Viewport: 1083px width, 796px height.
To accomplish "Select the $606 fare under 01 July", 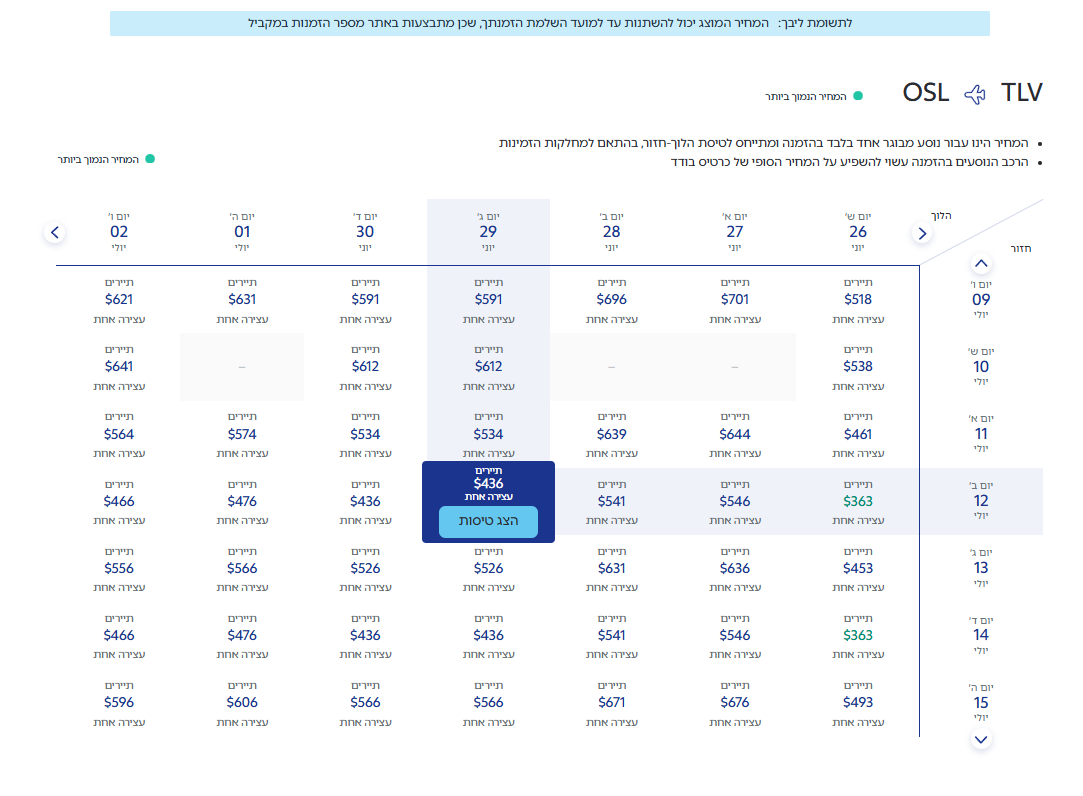I will click(x=242, y=703).
